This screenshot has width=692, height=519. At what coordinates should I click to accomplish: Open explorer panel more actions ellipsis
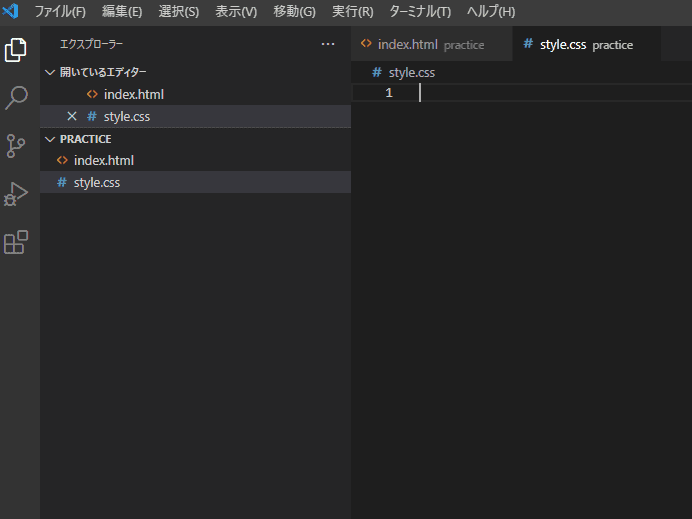(328, 44)
